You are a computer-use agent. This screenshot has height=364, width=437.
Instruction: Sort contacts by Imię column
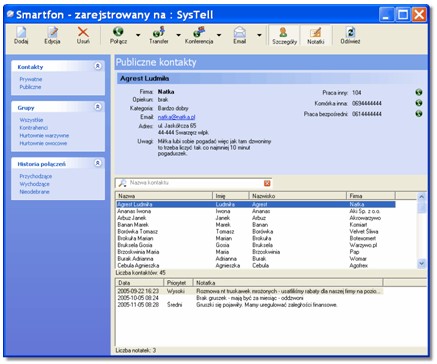tap(231, 196)
